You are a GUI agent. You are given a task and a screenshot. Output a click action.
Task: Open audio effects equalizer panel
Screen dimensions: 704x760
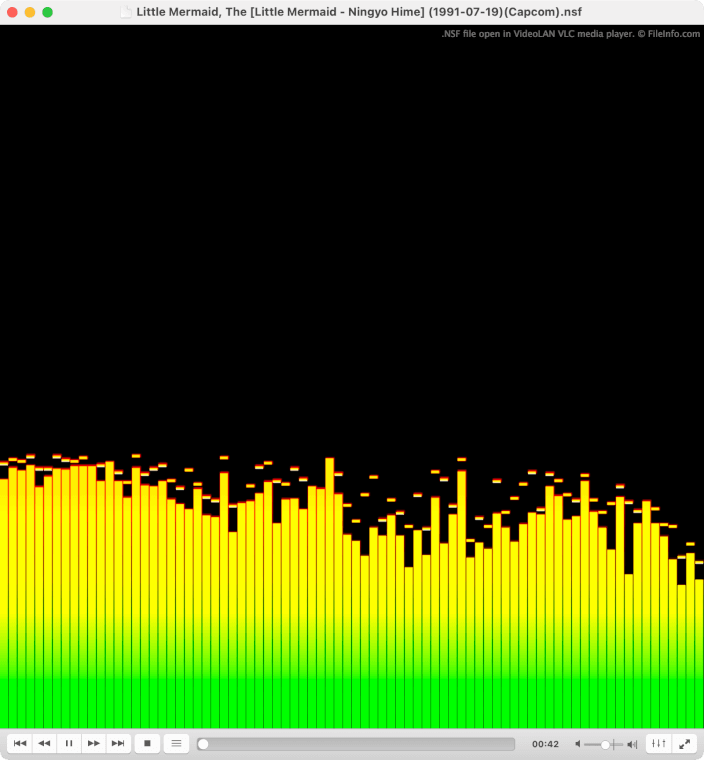658,743
